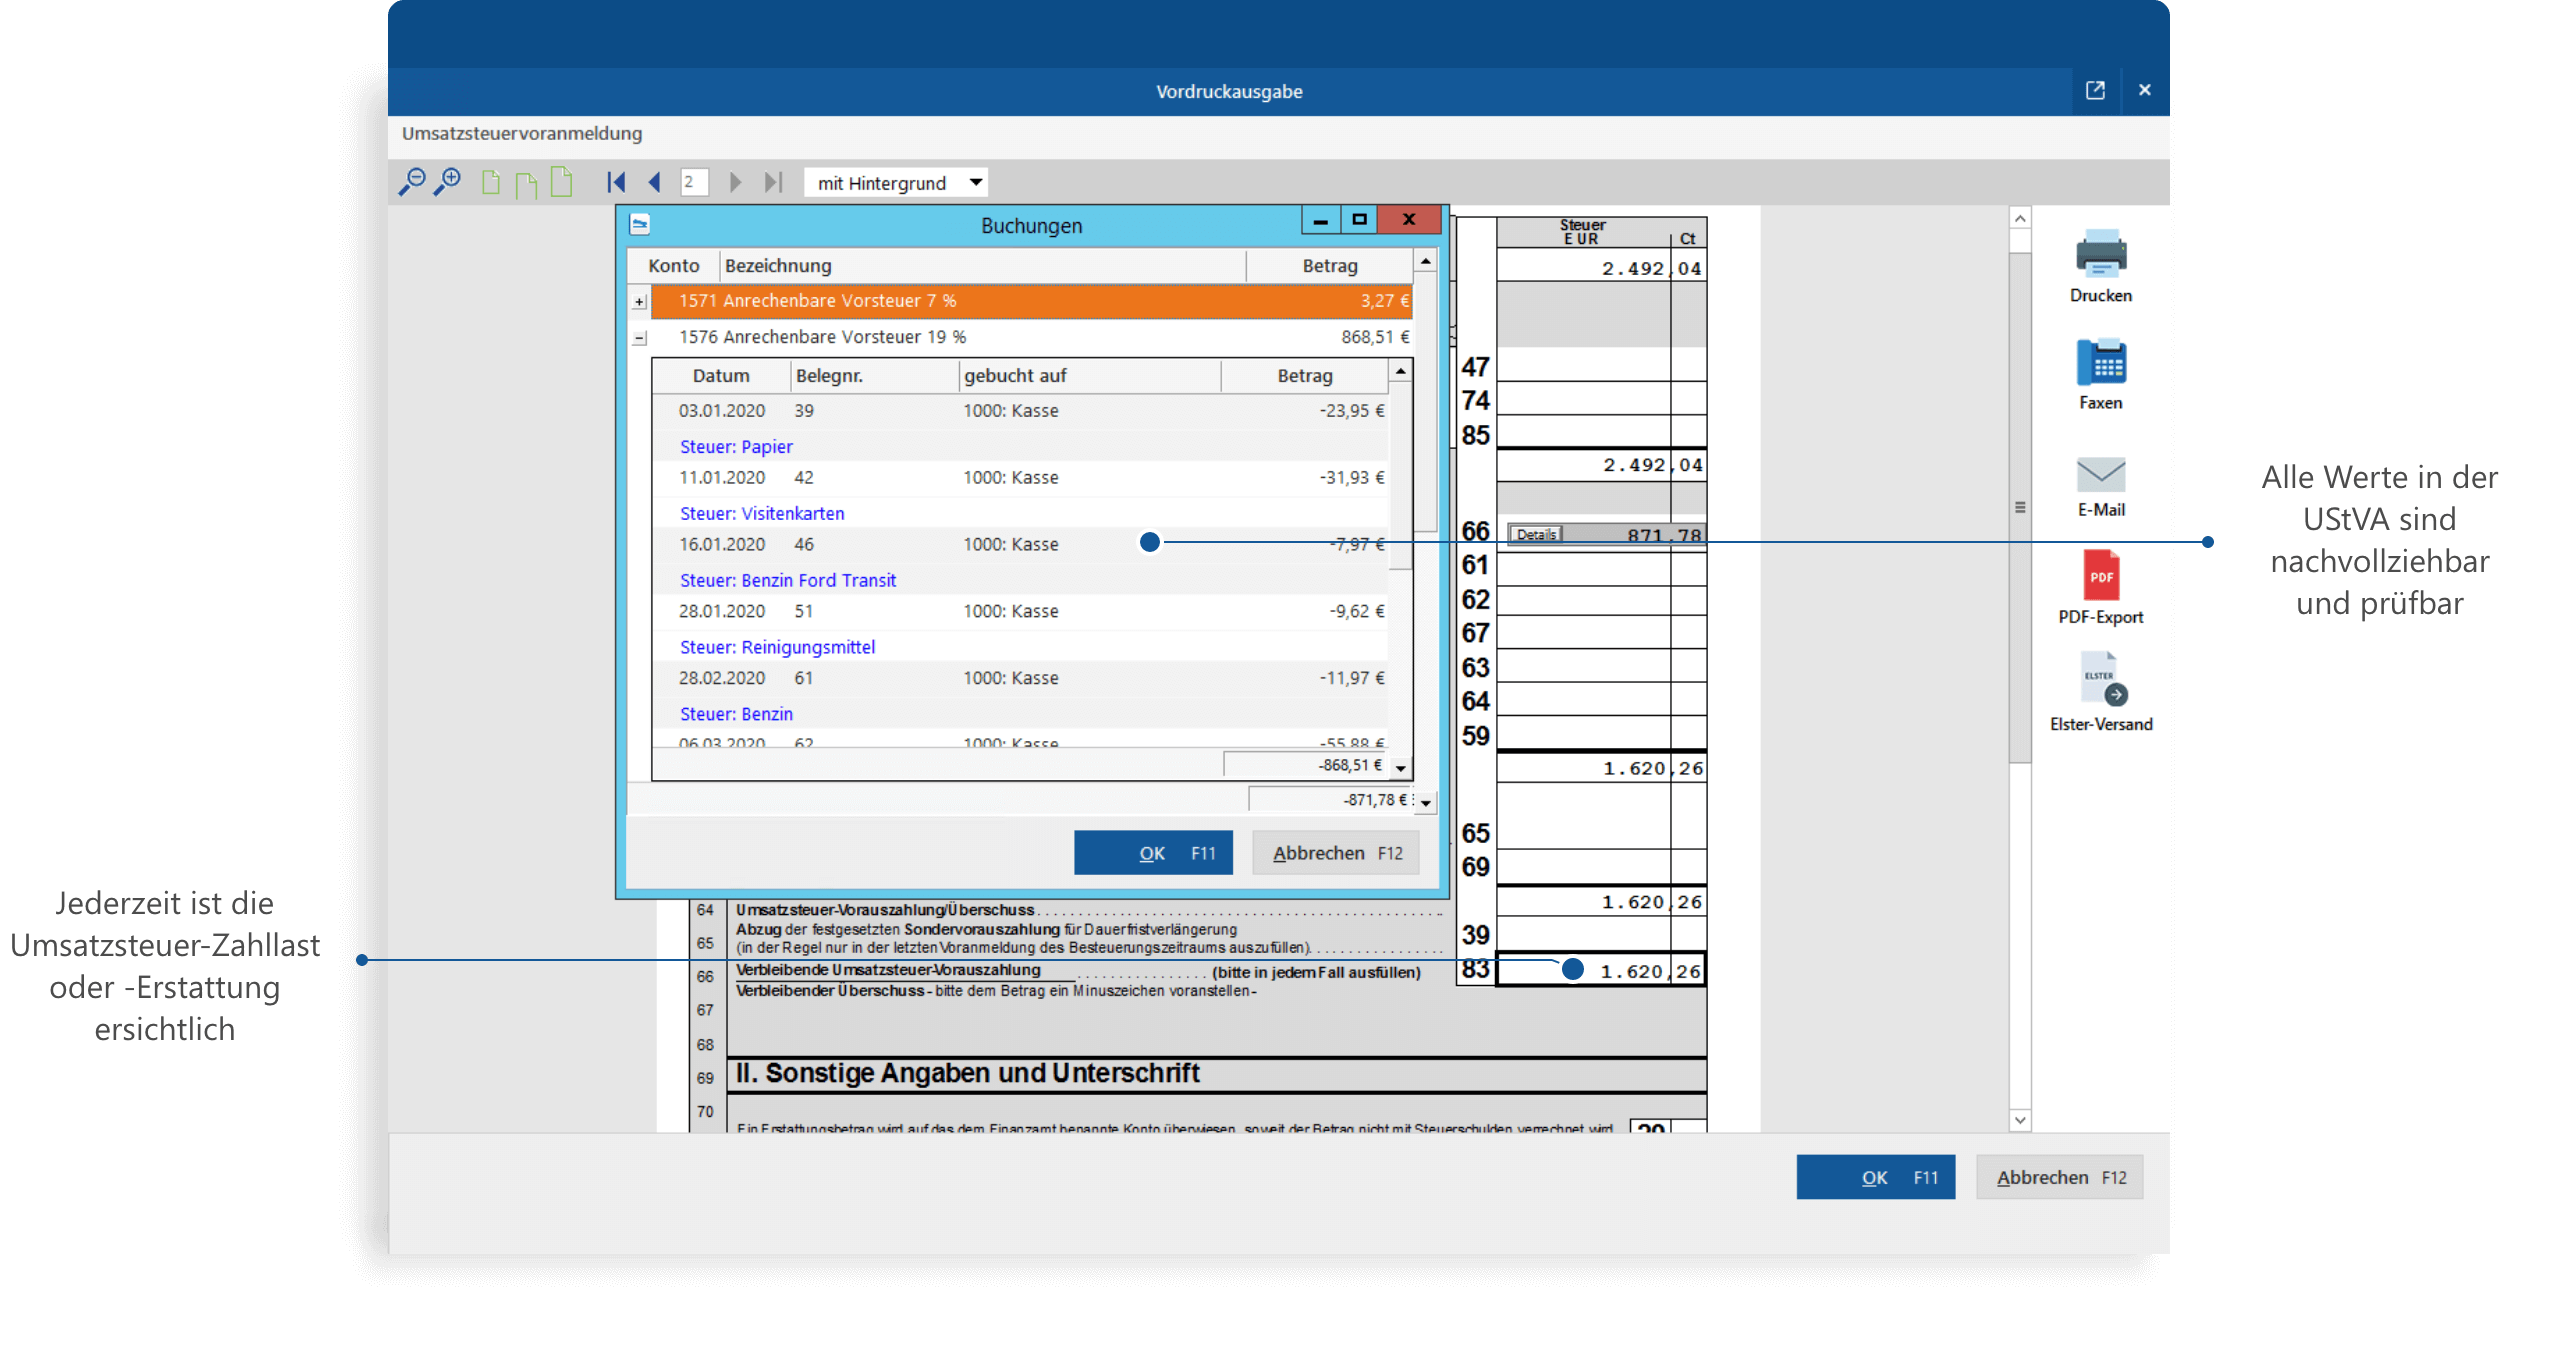This screenshot has height=1366, width=2560.
Task: Select booking row dated 11.01.2020
Action: pyautogui.click(x=1020, y=478)
